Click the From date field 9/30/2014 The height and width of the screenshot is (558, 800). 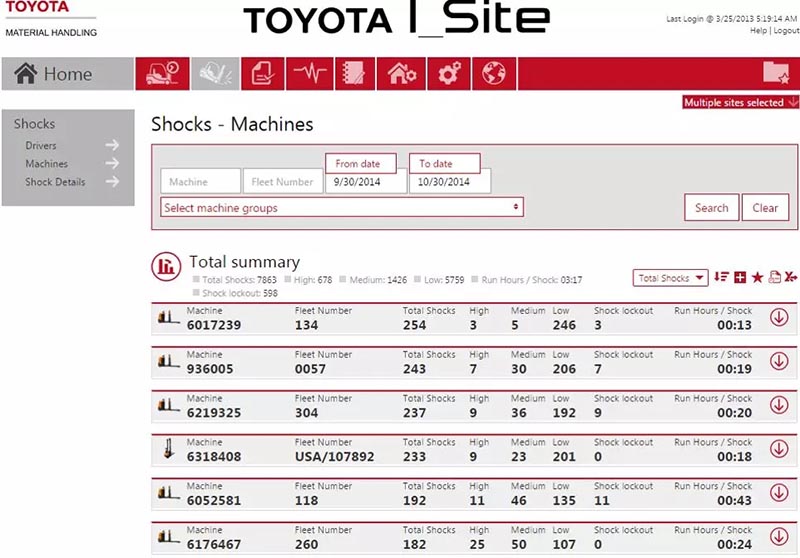(x=366, y=182)
